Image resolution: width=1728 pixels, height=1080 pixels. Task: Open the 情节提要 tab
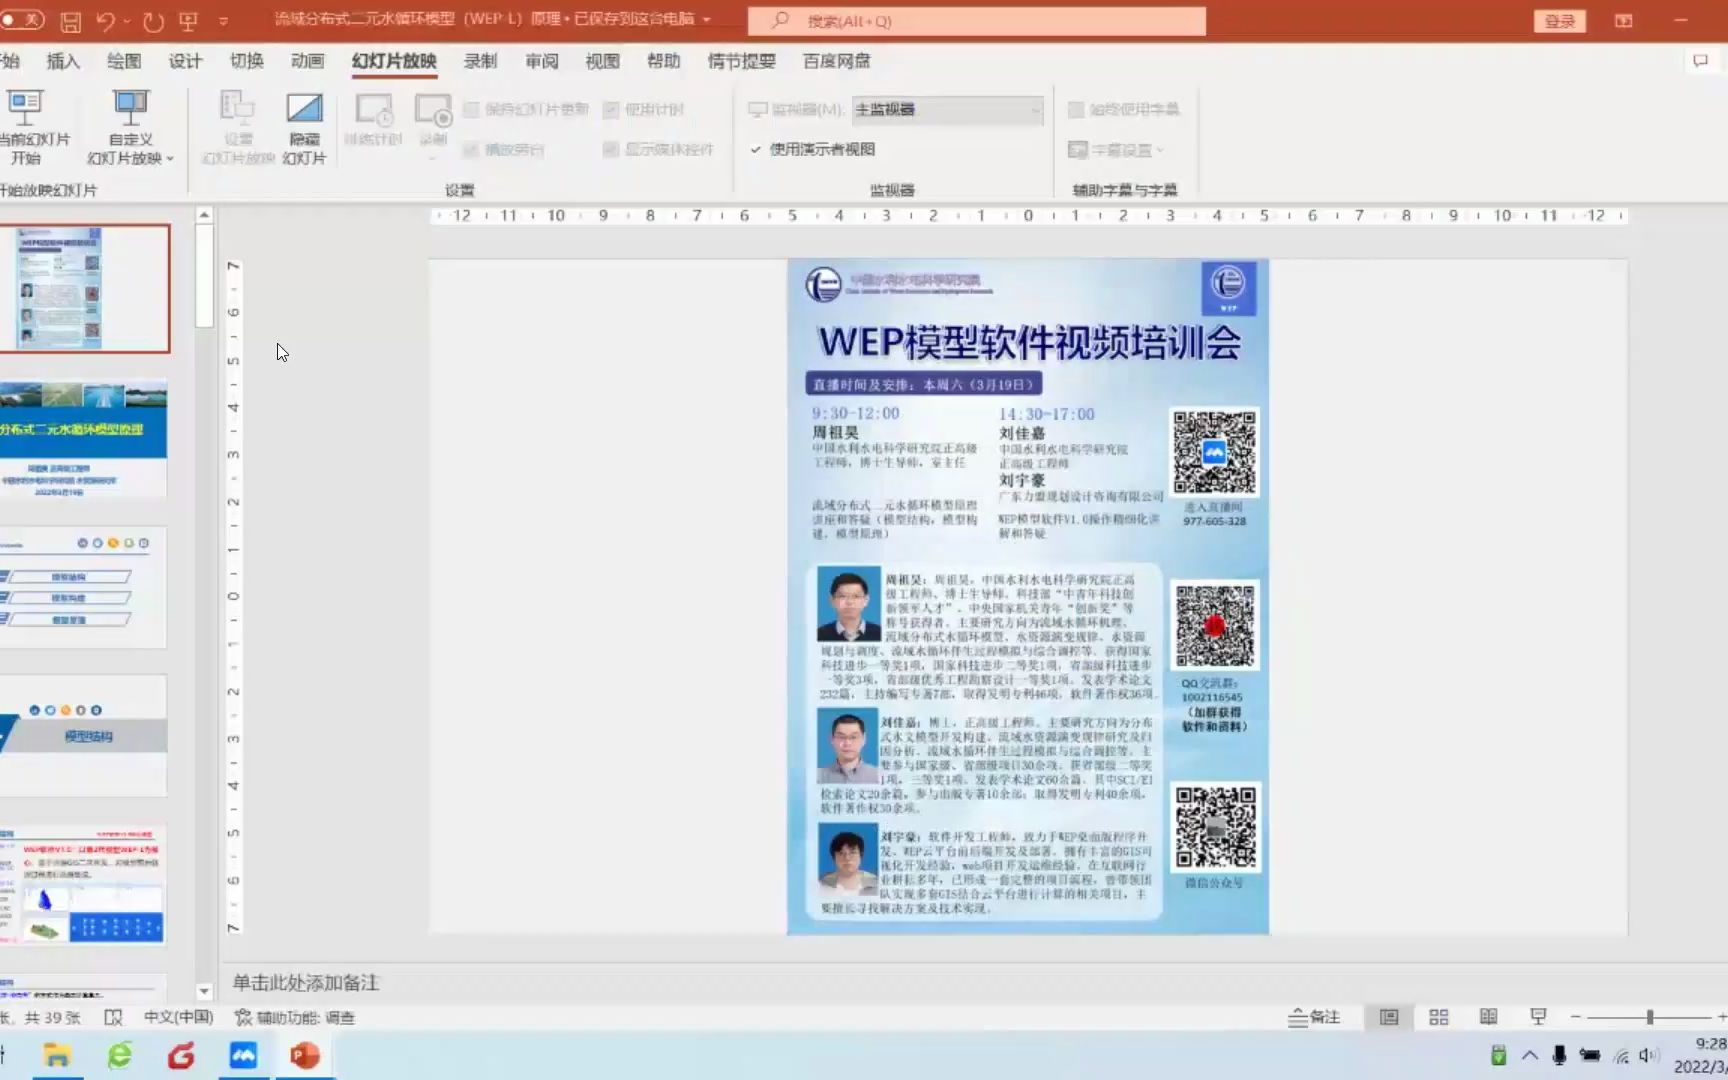click(742, 61)
